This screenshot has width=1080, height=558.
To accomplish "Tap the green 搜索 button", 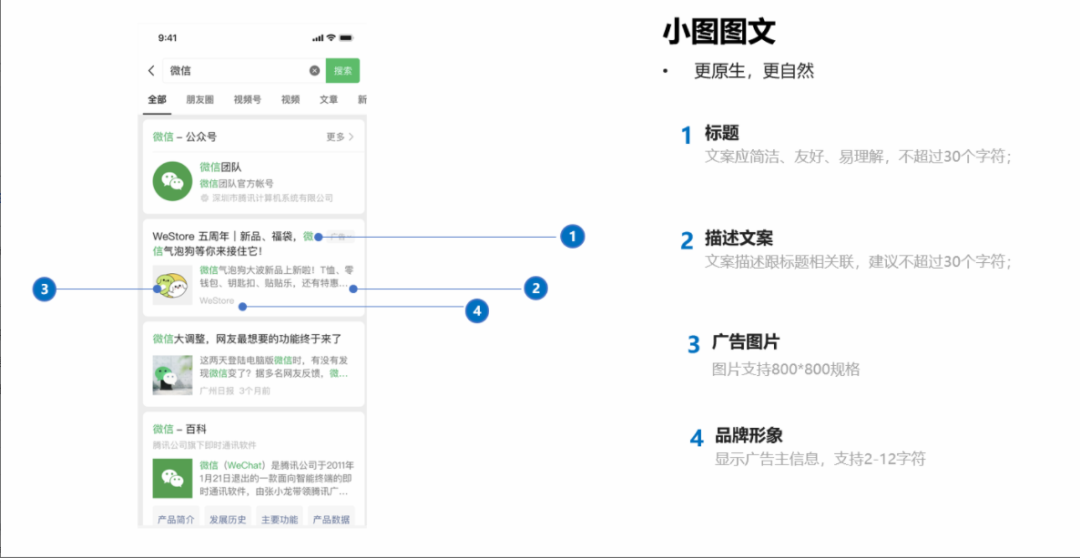I will (x=343, y=70).
